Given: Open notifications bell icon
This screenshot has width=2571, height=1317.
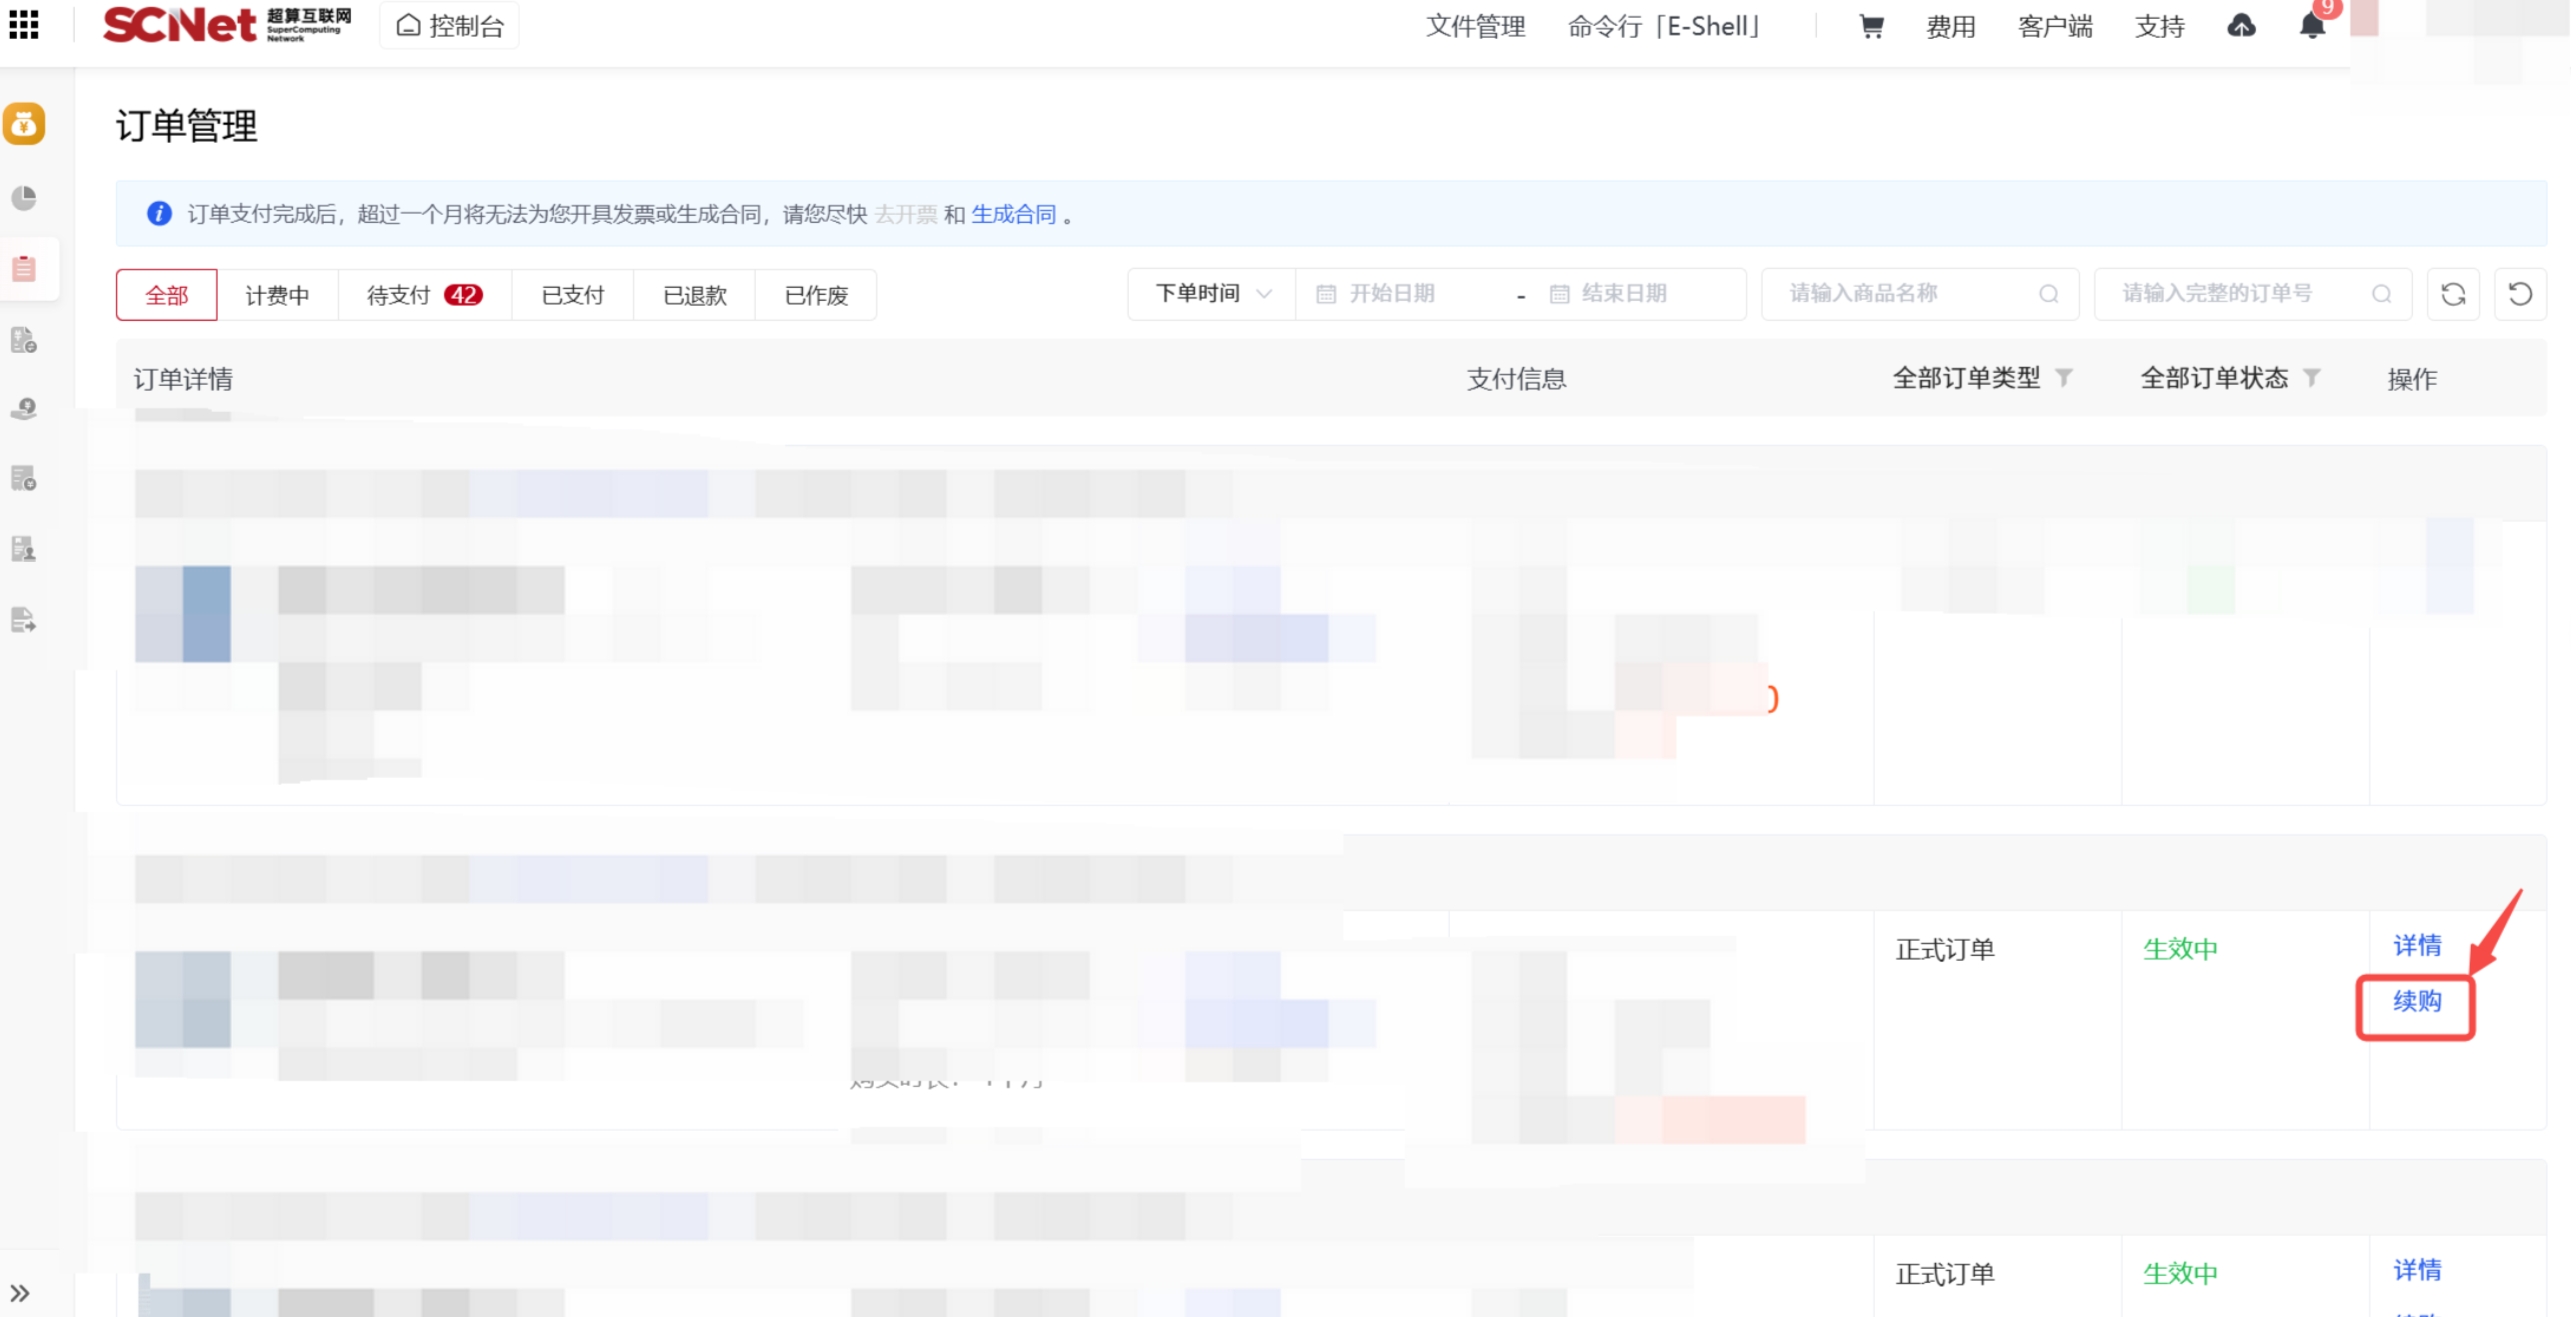Looking at the screenshot, I should click(2311, 26).
